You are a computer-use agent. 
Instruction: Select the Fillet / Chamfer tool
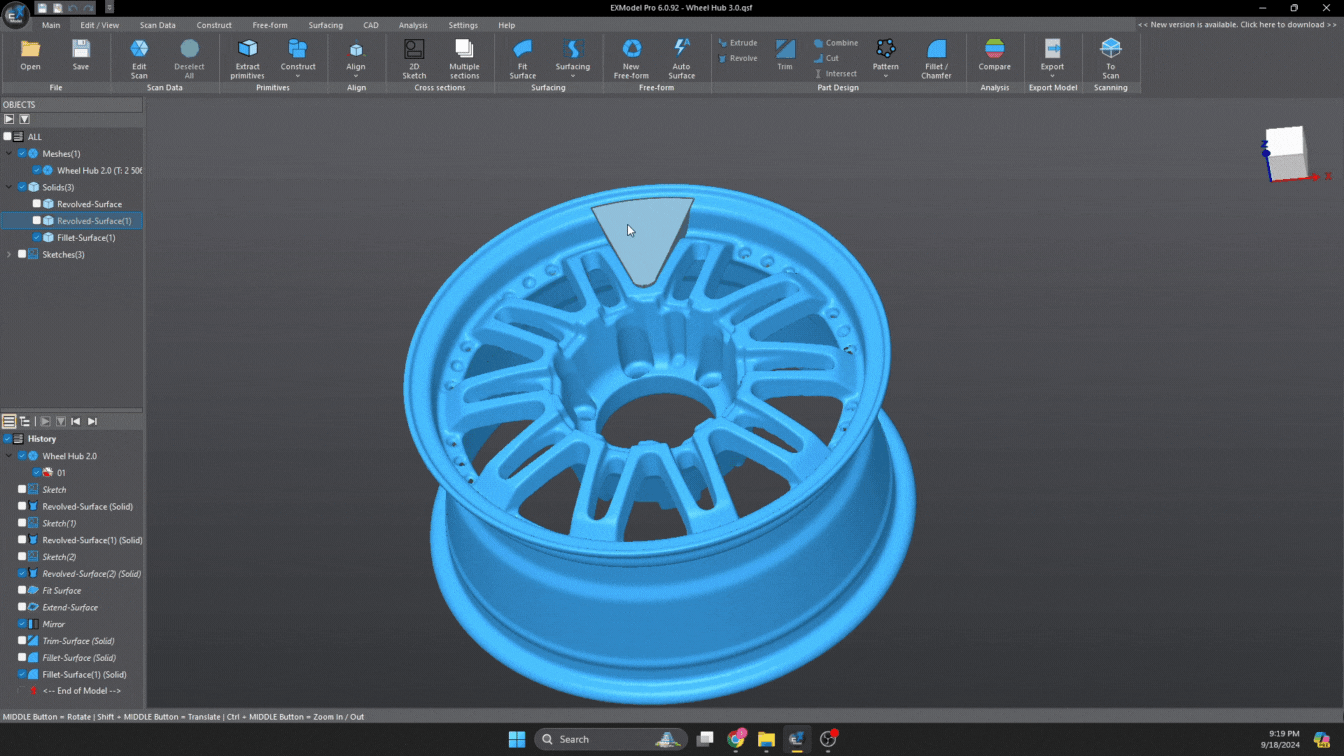936,50
